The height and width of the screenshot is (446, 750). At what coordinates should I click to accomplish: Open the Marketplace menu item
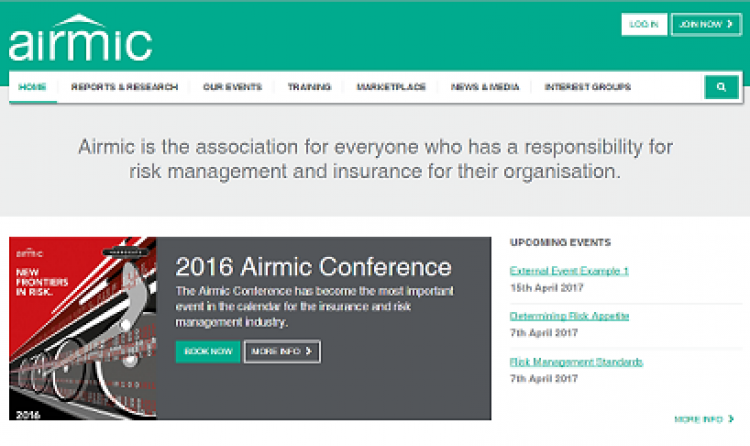(391, 87)
